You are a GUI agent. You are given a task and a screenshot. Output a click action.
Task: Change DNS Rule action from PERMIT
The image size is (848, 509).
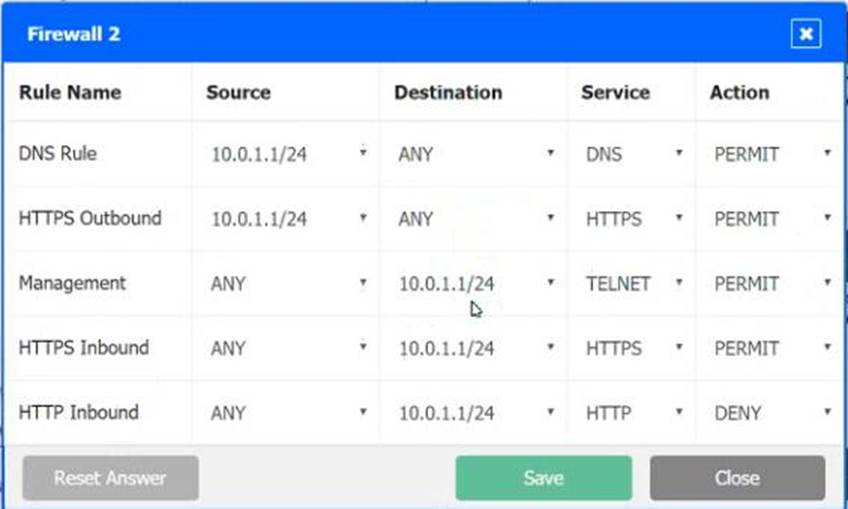pos(772,154)
